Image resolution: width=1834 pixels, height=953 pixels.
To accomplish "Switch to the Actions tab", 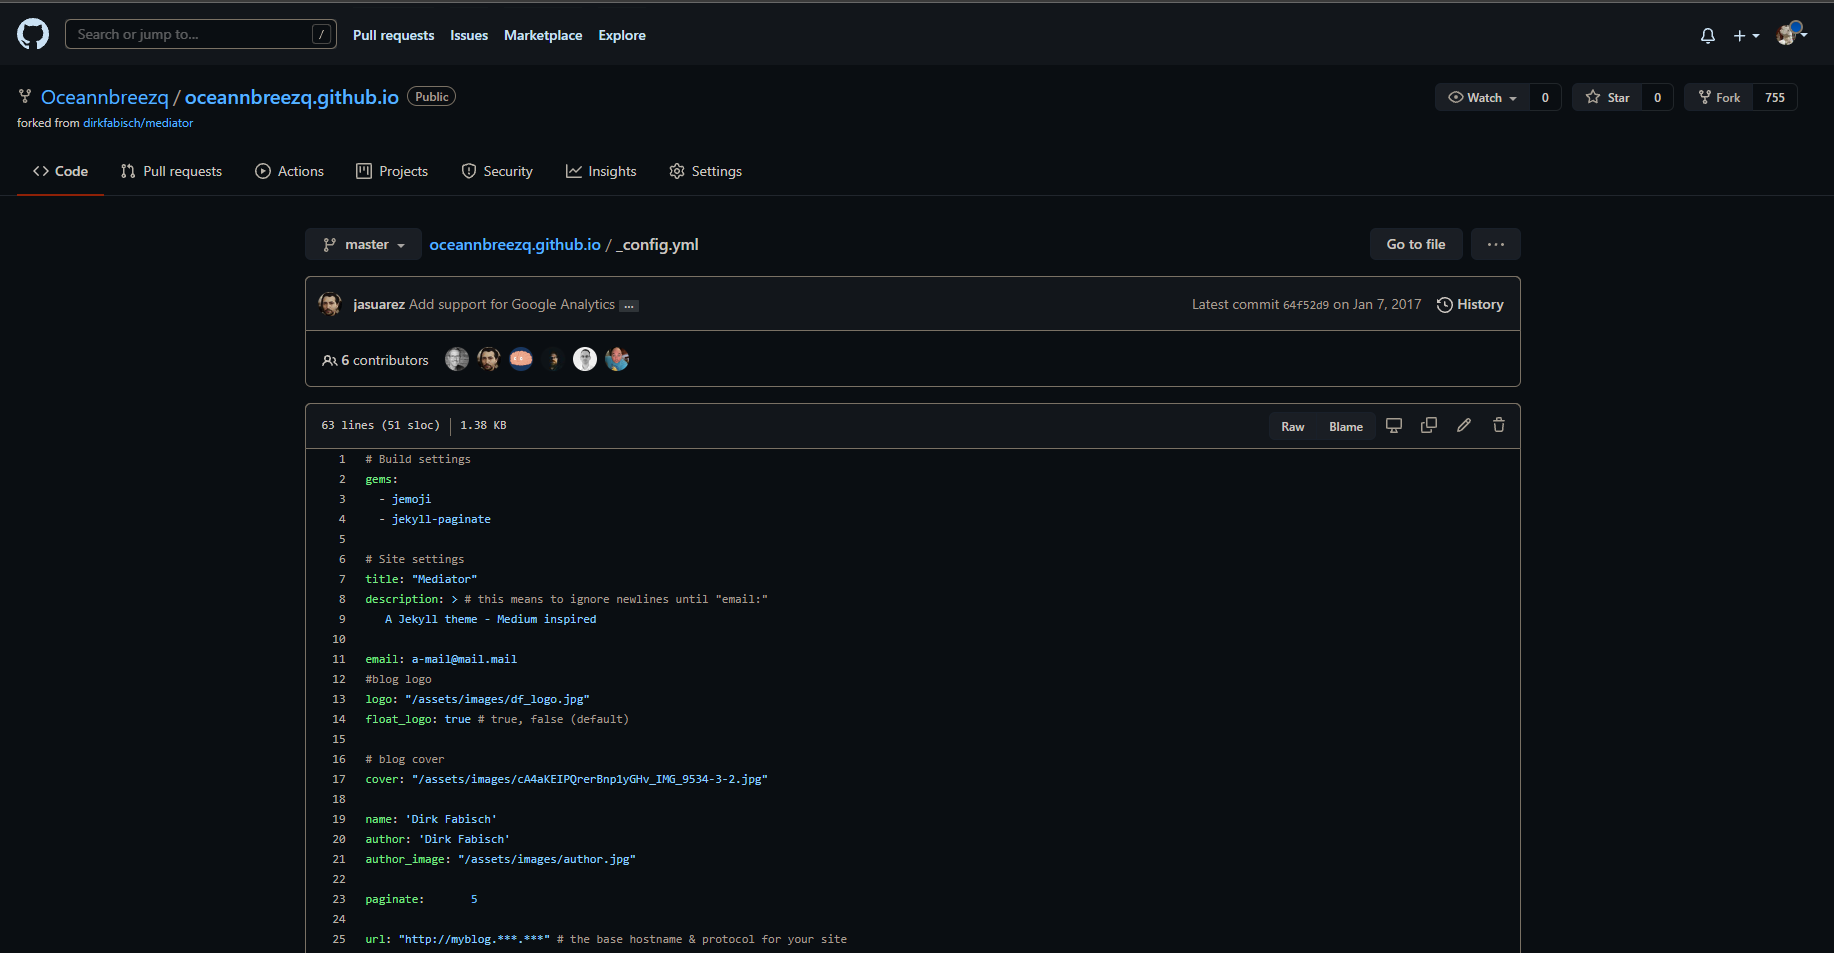I will [x=290, y=171].
